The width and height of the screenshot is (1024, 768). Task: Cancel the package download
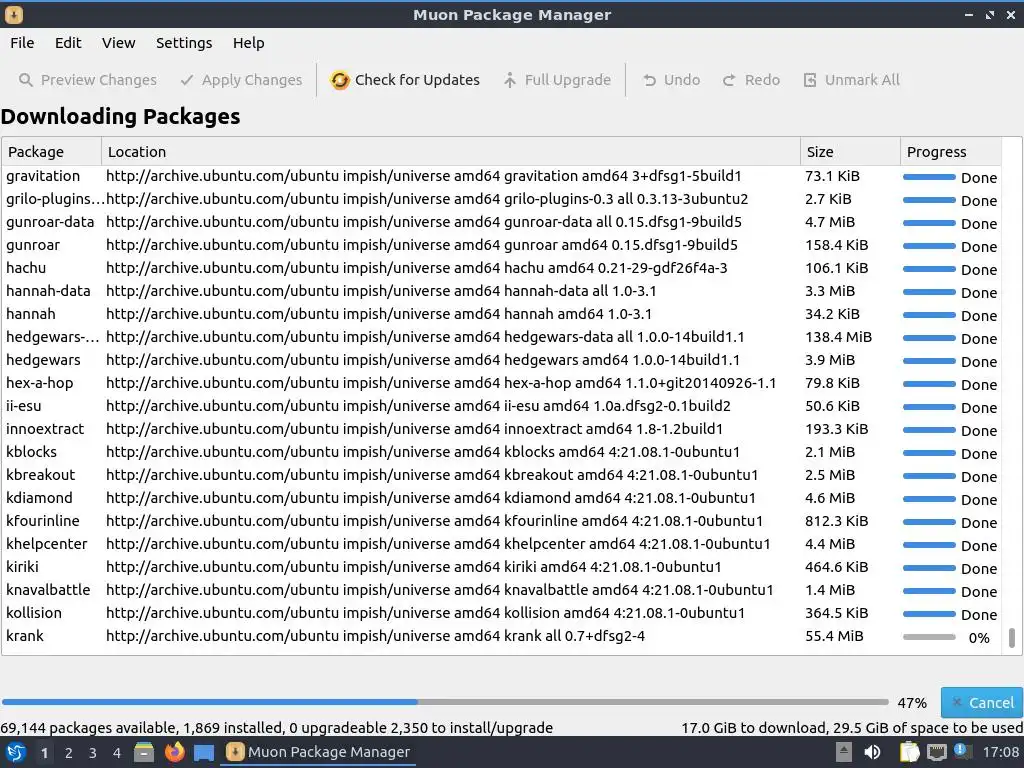[982, 703]
